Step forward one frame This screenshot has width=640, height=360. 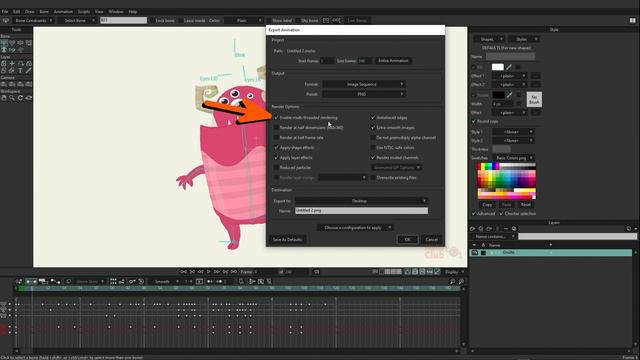[x=217, y=272]
